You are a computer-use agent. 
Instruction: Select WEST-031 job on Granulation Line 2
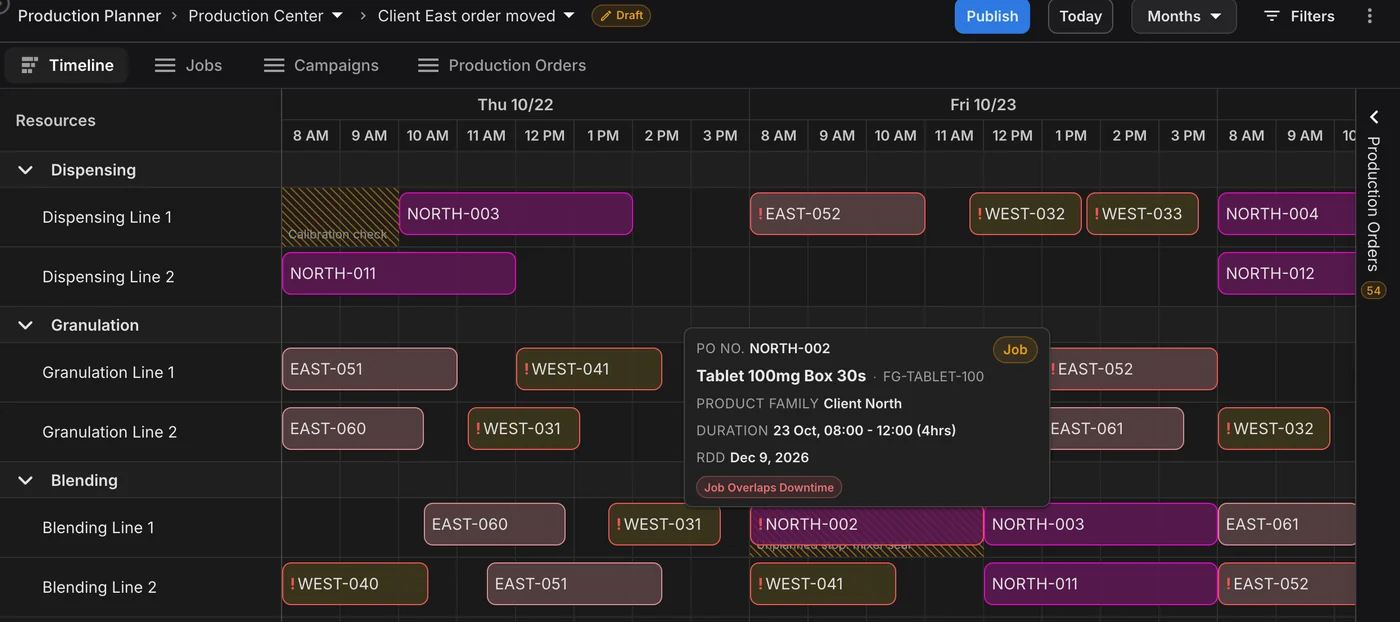tap(524, 428)
